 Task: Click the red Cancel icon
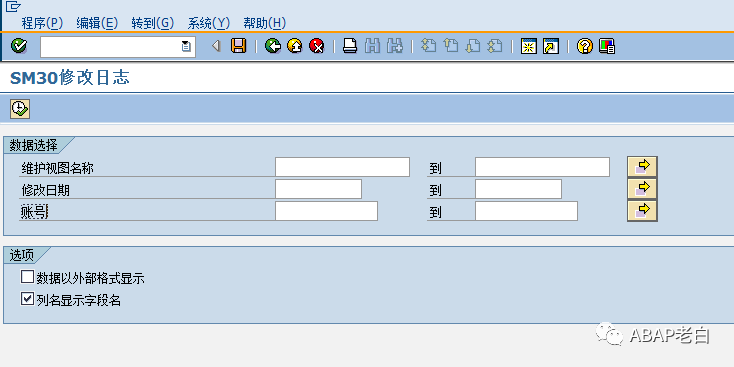tap(316, 46)
